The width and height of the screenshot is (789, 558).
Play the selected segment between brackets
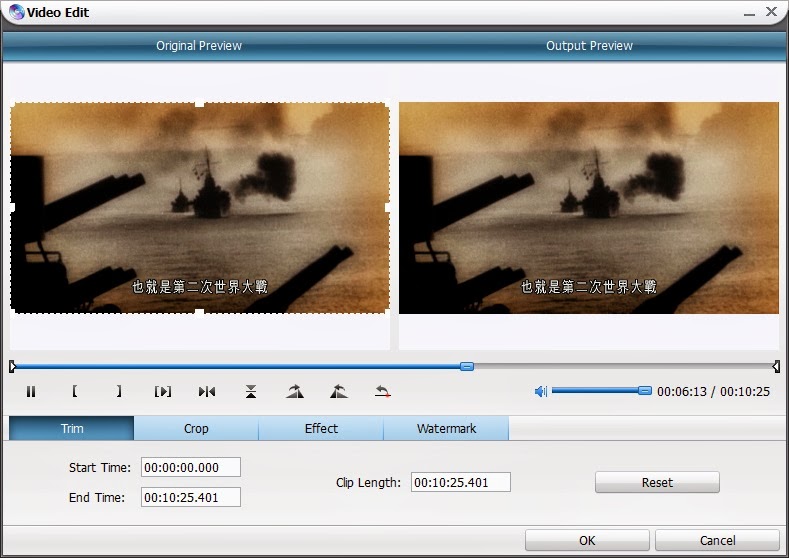pos(163,391)
